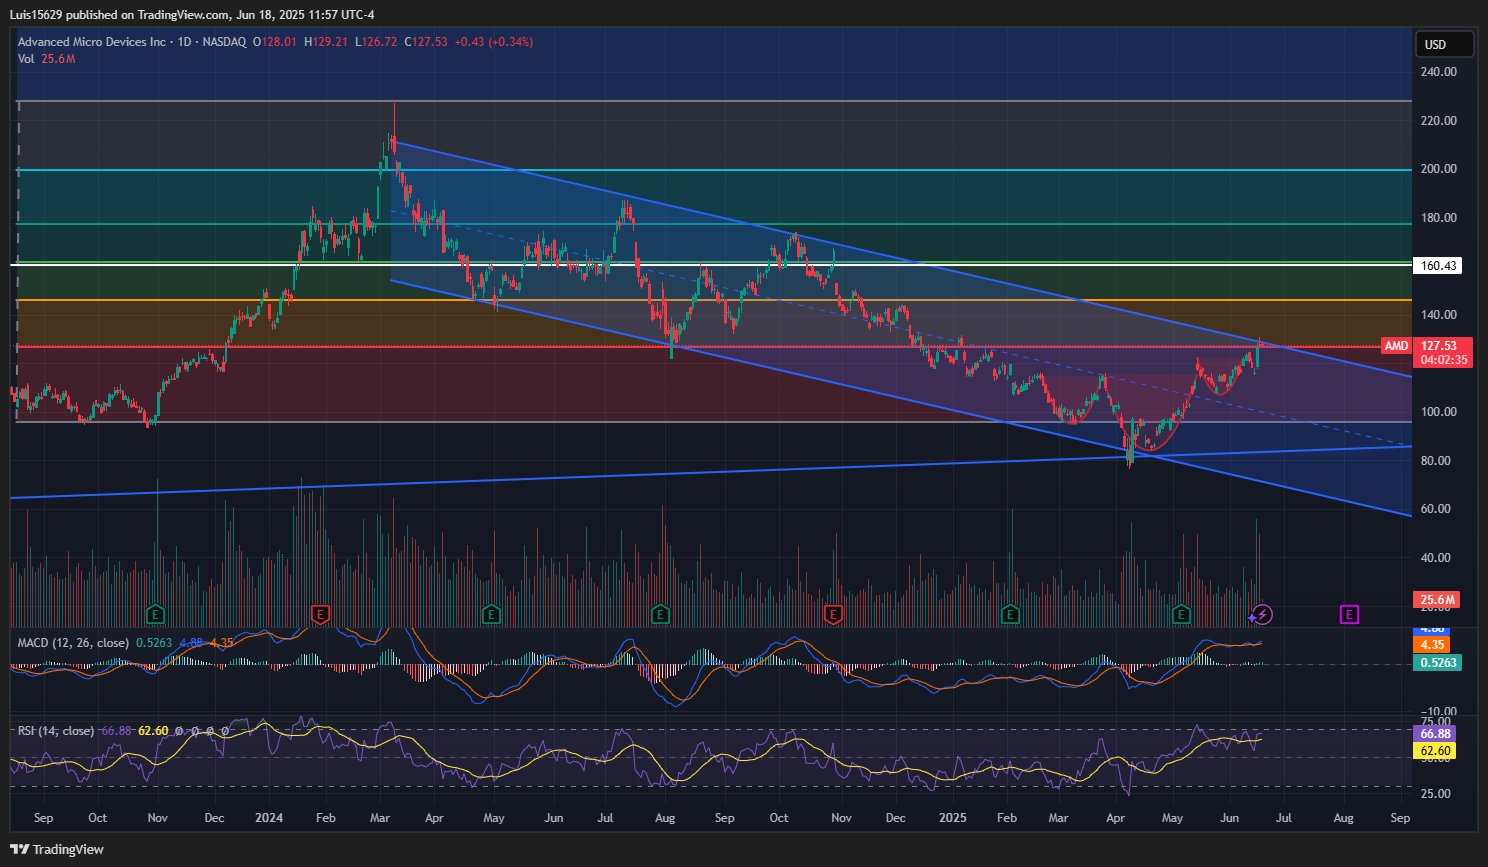The image size is (1488, 867).
Task: Click the Vol indicator legend label
Action: pos(26,59)
